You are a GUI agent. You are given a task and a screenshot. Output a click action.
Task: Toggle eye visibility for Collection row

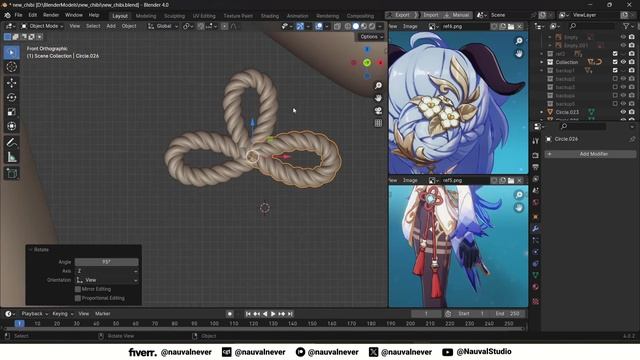tap(623, 62)
